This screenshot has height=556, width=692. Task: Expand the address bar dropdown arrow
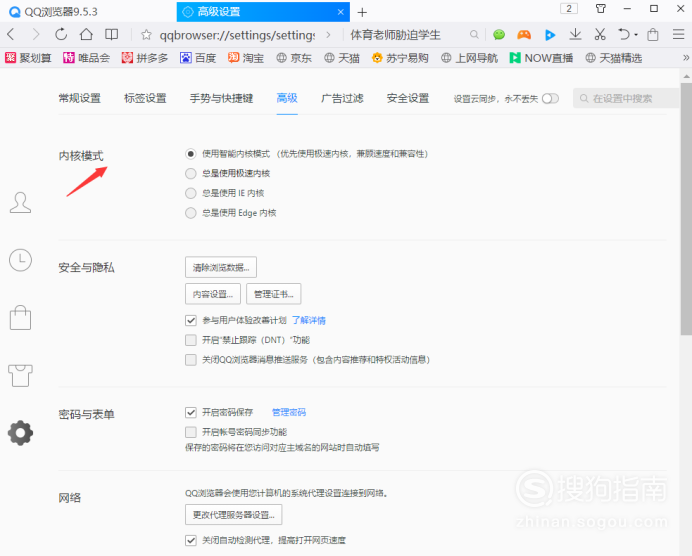point(328,34)
